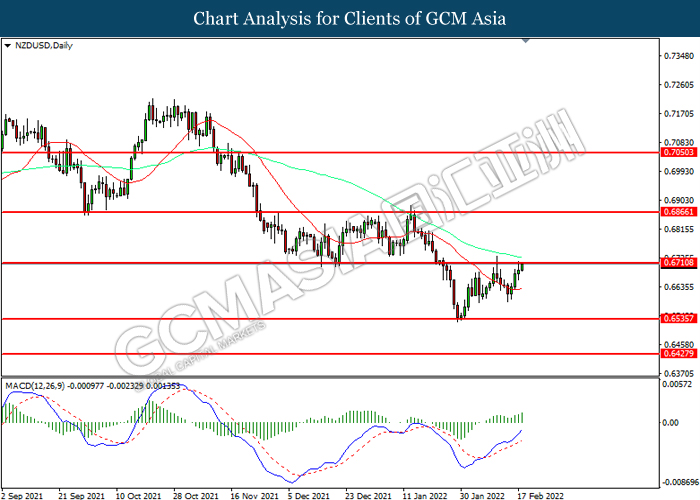This screenshot has width=700, height=500.
Task: Click the 21 Sep 2021 date label
Action: click(81, 496)
